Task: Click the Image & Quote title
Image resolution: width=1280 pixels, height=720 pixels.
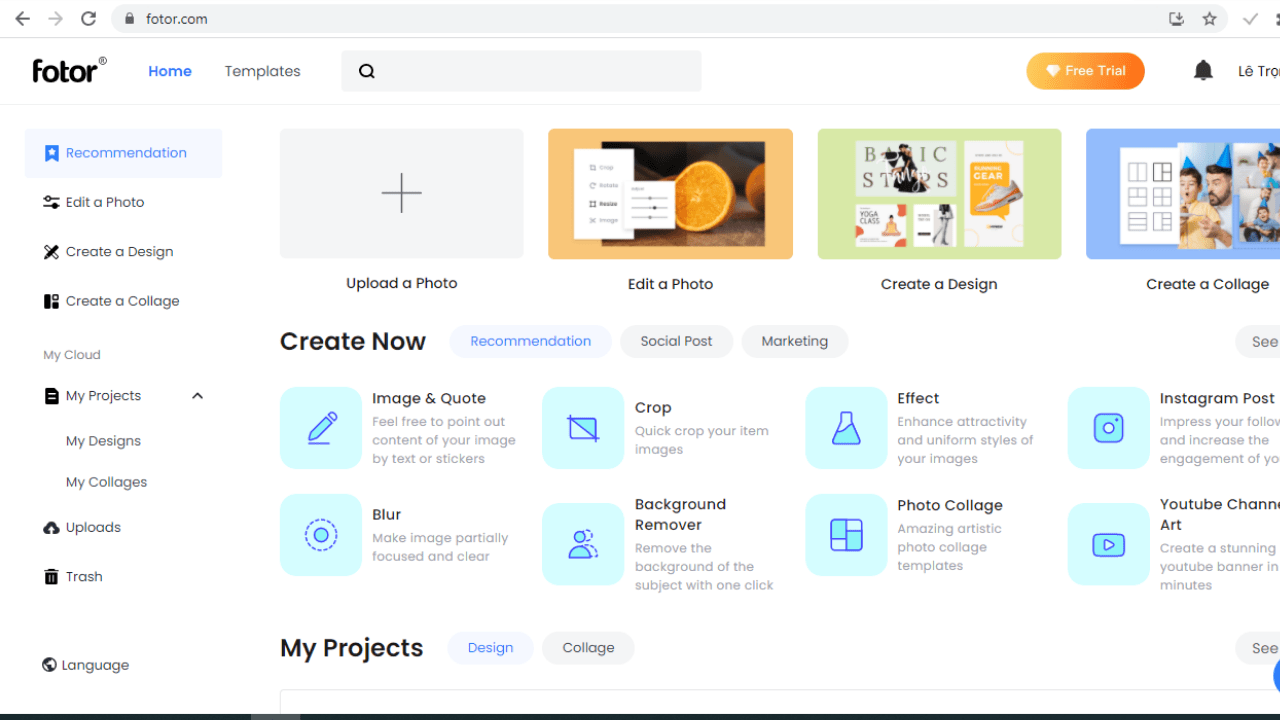Action: point(429,398)
